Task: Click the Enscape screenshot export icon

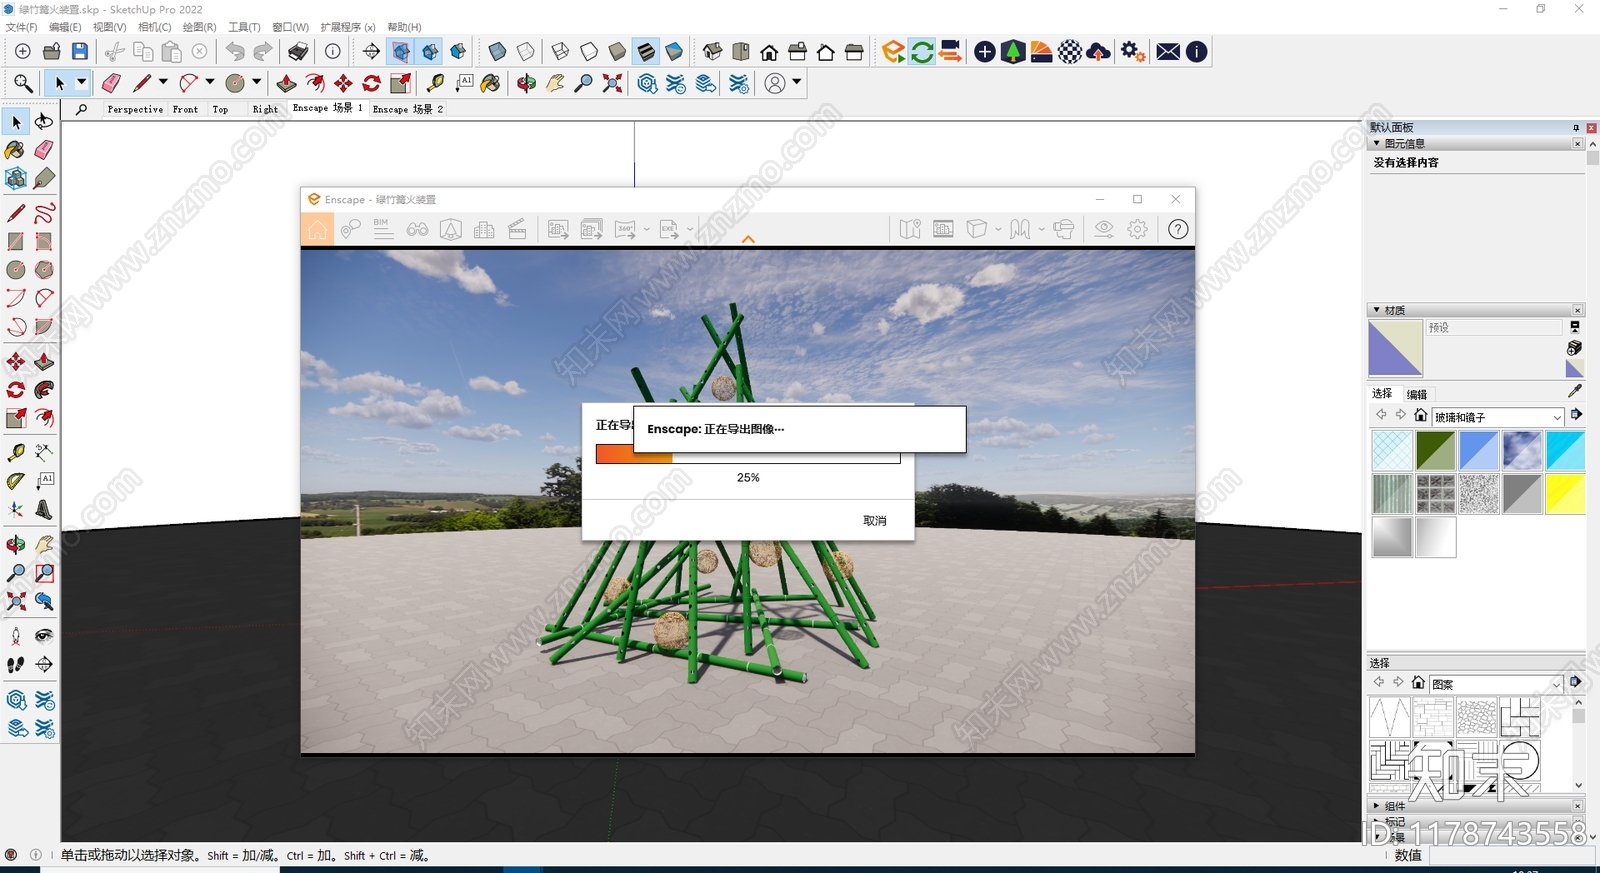Action: tap(558, 229)
